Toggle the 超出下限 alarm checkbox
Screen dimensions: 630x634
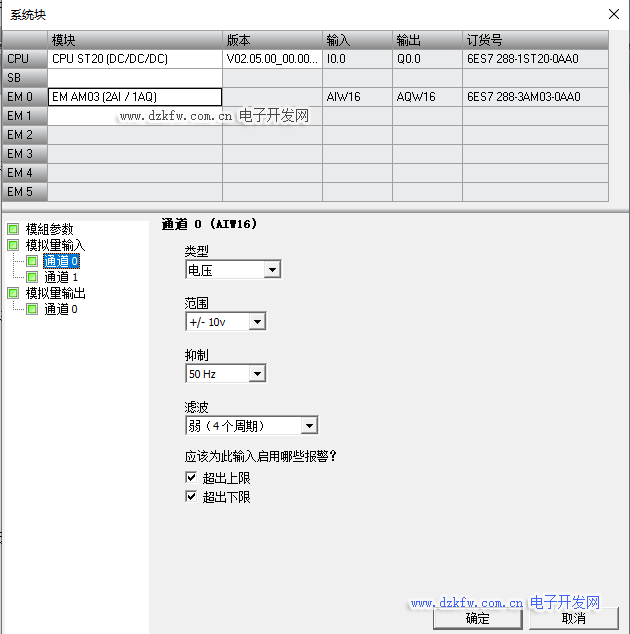tap(192, 497)
